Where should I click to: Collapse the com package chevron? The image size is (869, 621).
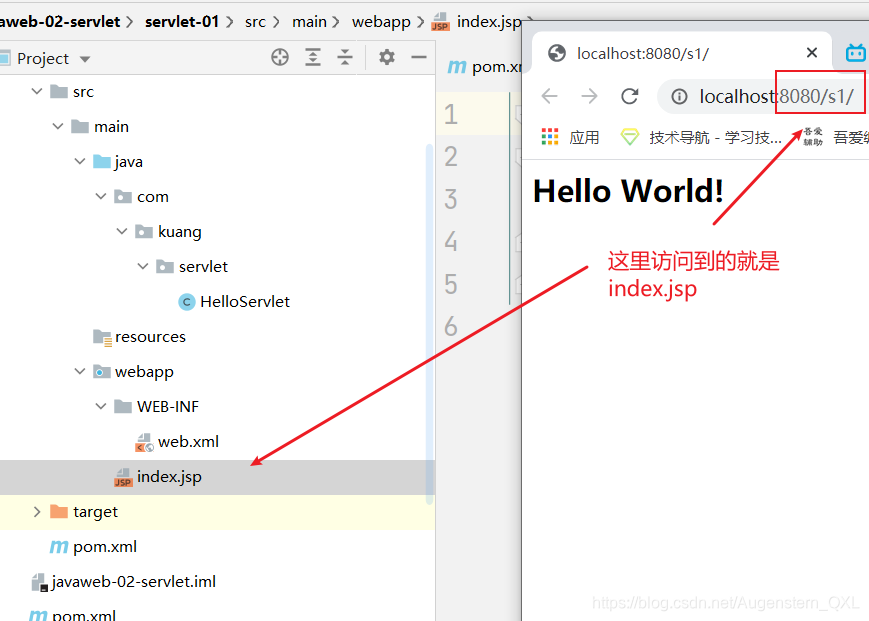pyautogui.click(x=101, y=196)
